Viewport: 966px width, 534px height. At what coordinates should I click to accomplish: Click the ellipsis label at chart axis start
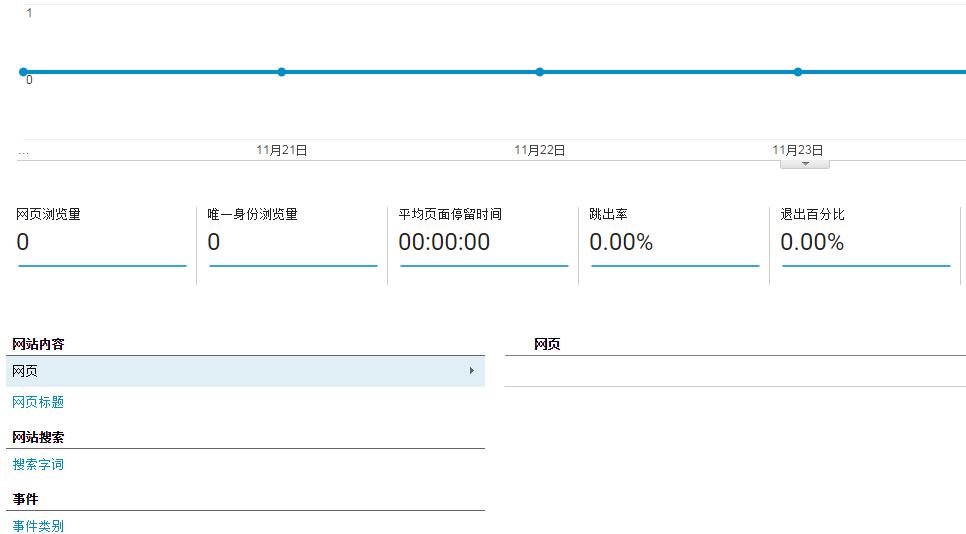(x=23, y=151)
